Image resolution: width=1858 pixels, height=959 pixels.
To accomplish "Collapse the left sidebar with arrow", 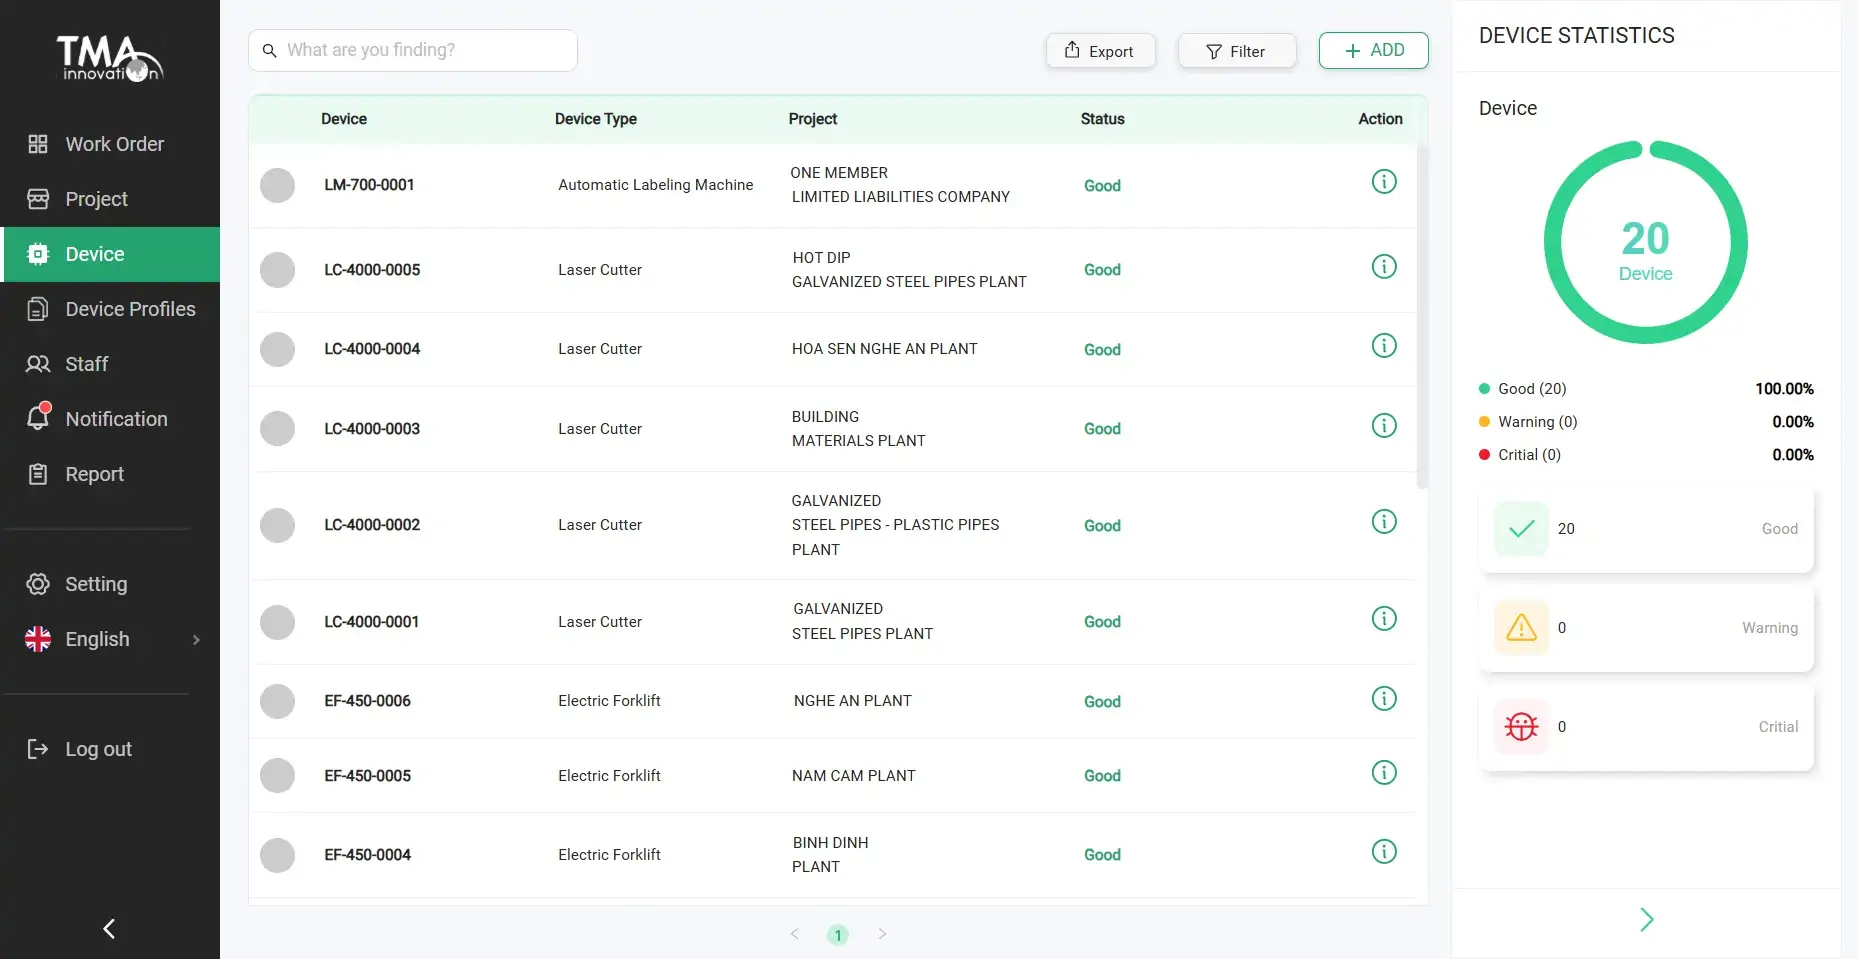I will [109, 929].
